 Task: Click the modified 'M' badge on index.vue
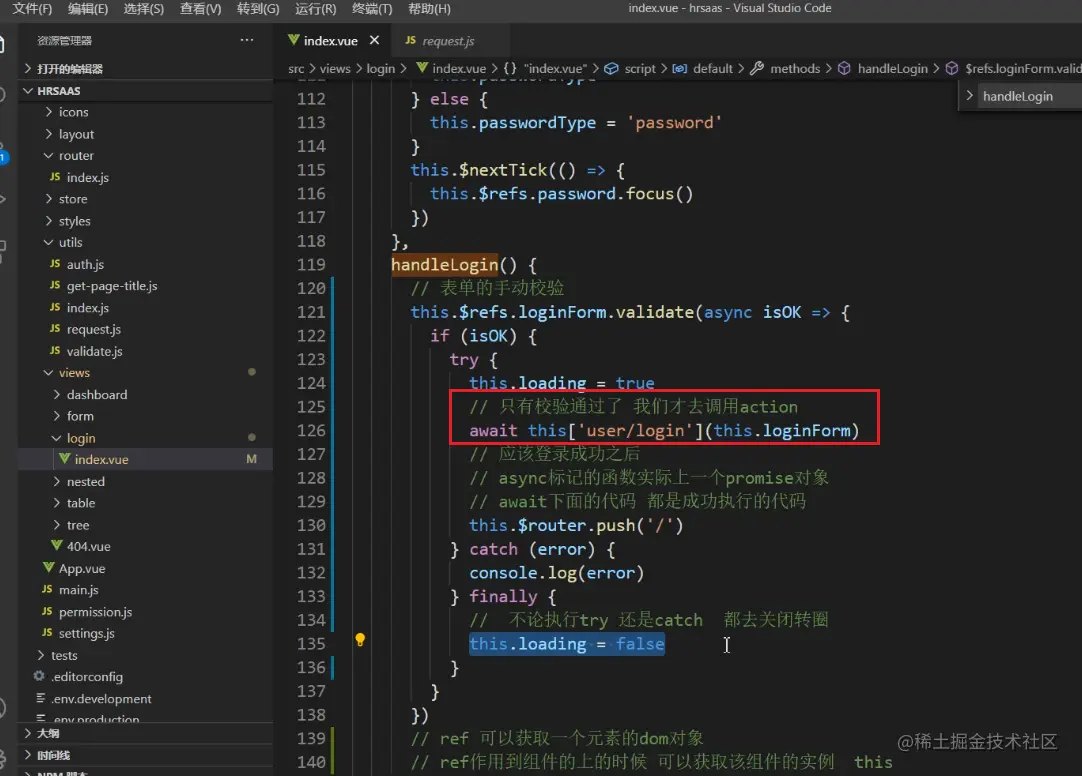251,459
